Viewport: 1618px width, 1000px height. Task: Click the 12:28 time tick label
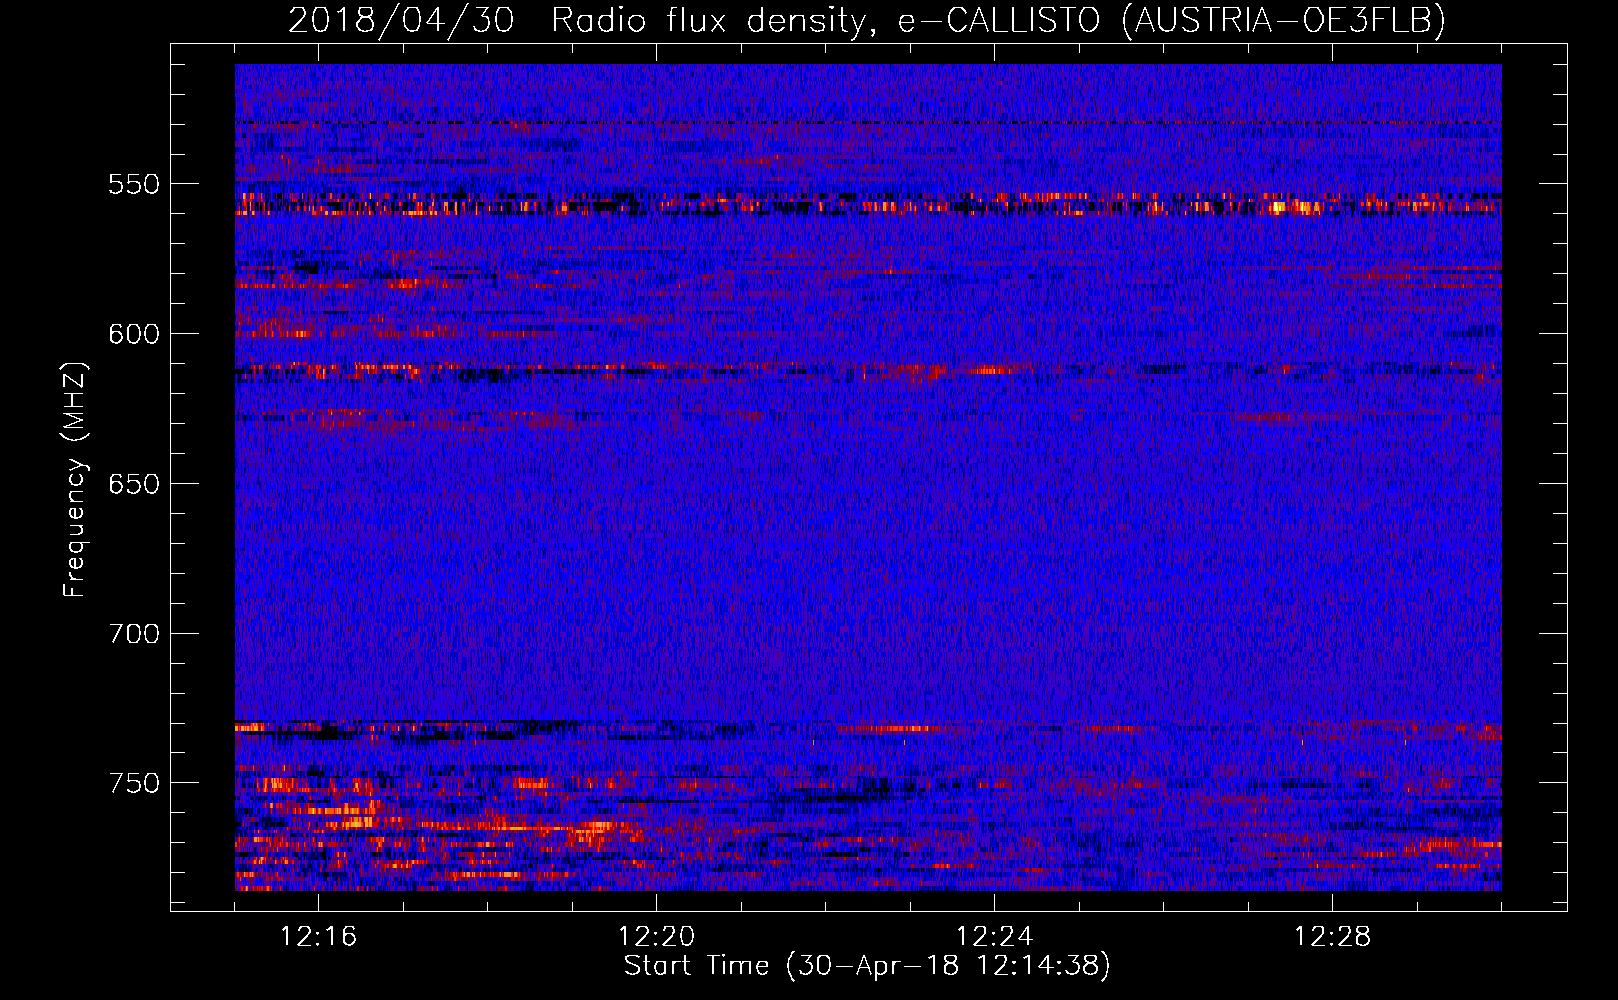coord(1332,937)
